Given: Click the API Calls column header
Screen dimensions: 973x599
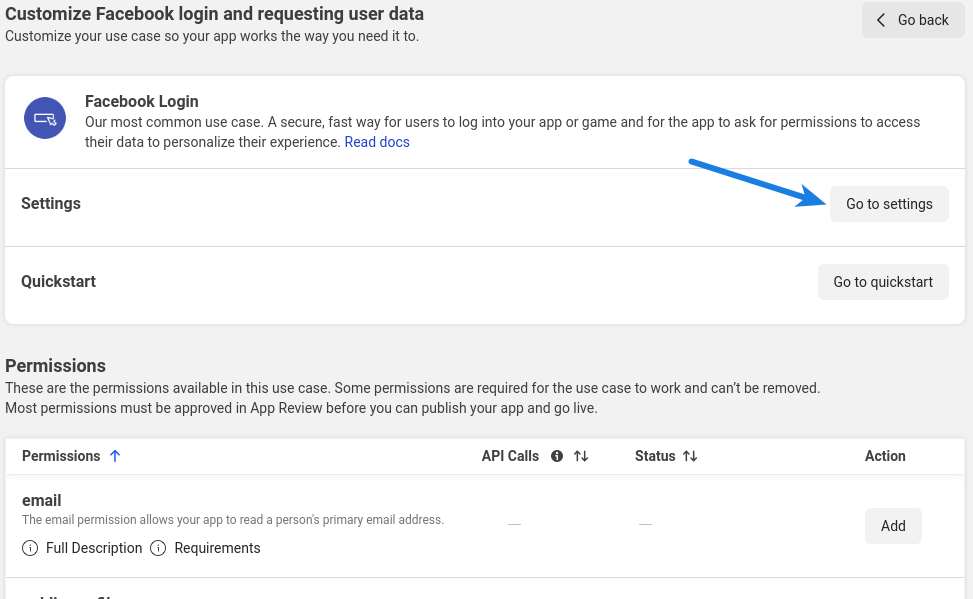Looking at the screenshot, I should [x=510, y=456].
